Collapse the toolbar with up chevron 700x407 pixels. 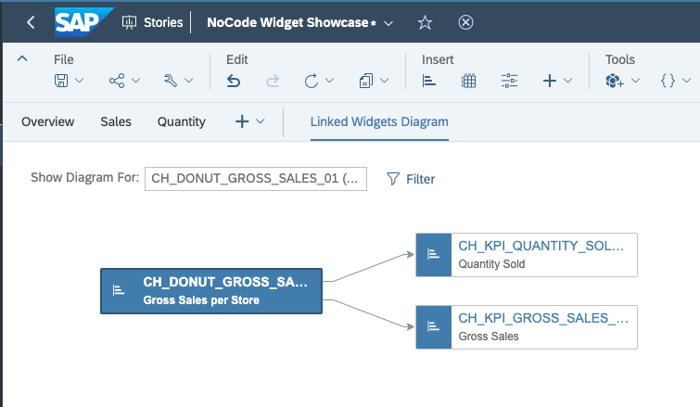tap(22, 58)
